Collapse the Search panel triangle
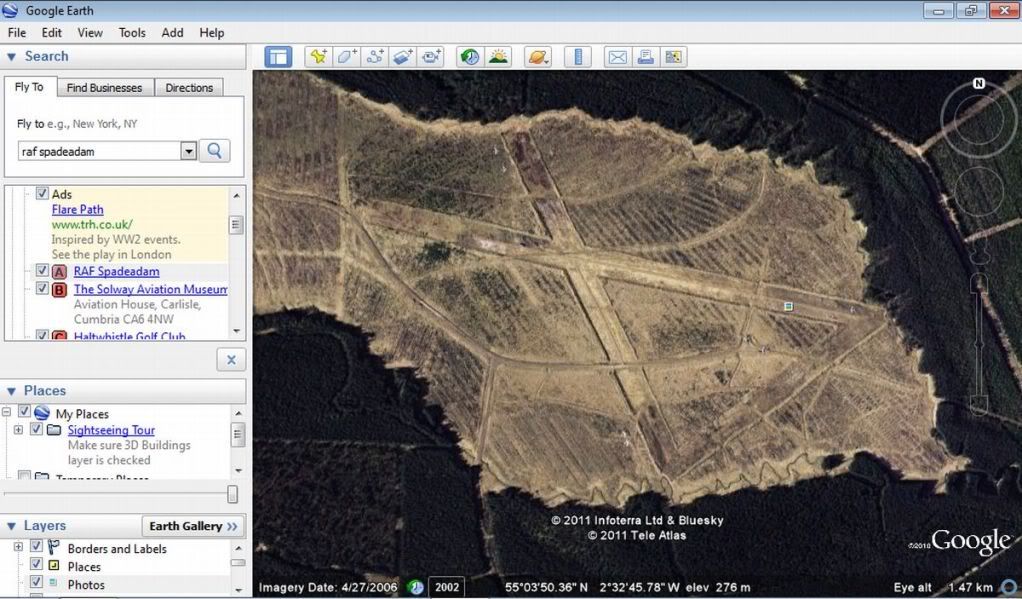 click(11, 57)
